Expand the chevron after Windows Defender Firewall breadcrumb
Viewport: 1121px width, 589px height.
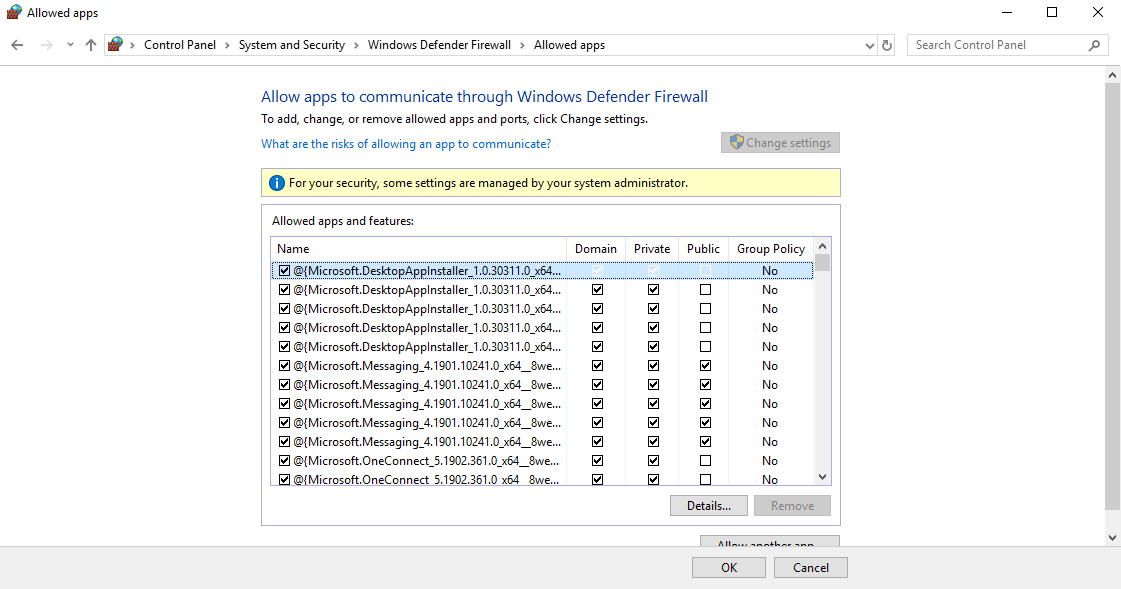[523, 45]
